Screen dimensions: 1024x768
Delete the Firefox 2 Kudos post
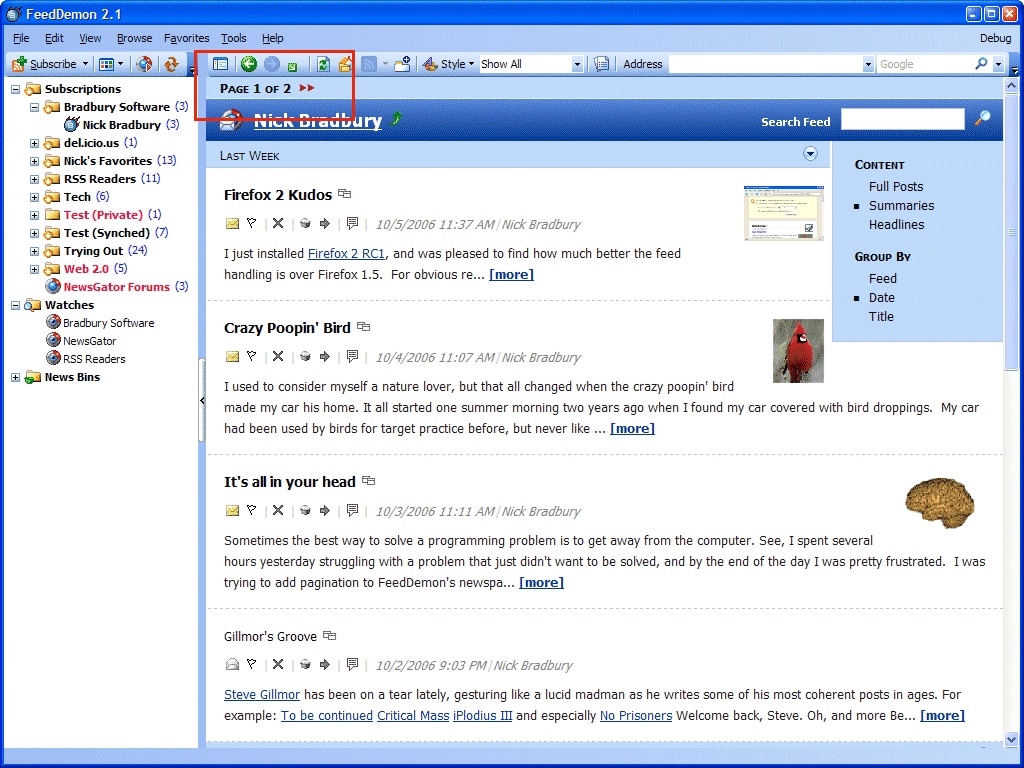pyautogui.click(x=278, y=223)
